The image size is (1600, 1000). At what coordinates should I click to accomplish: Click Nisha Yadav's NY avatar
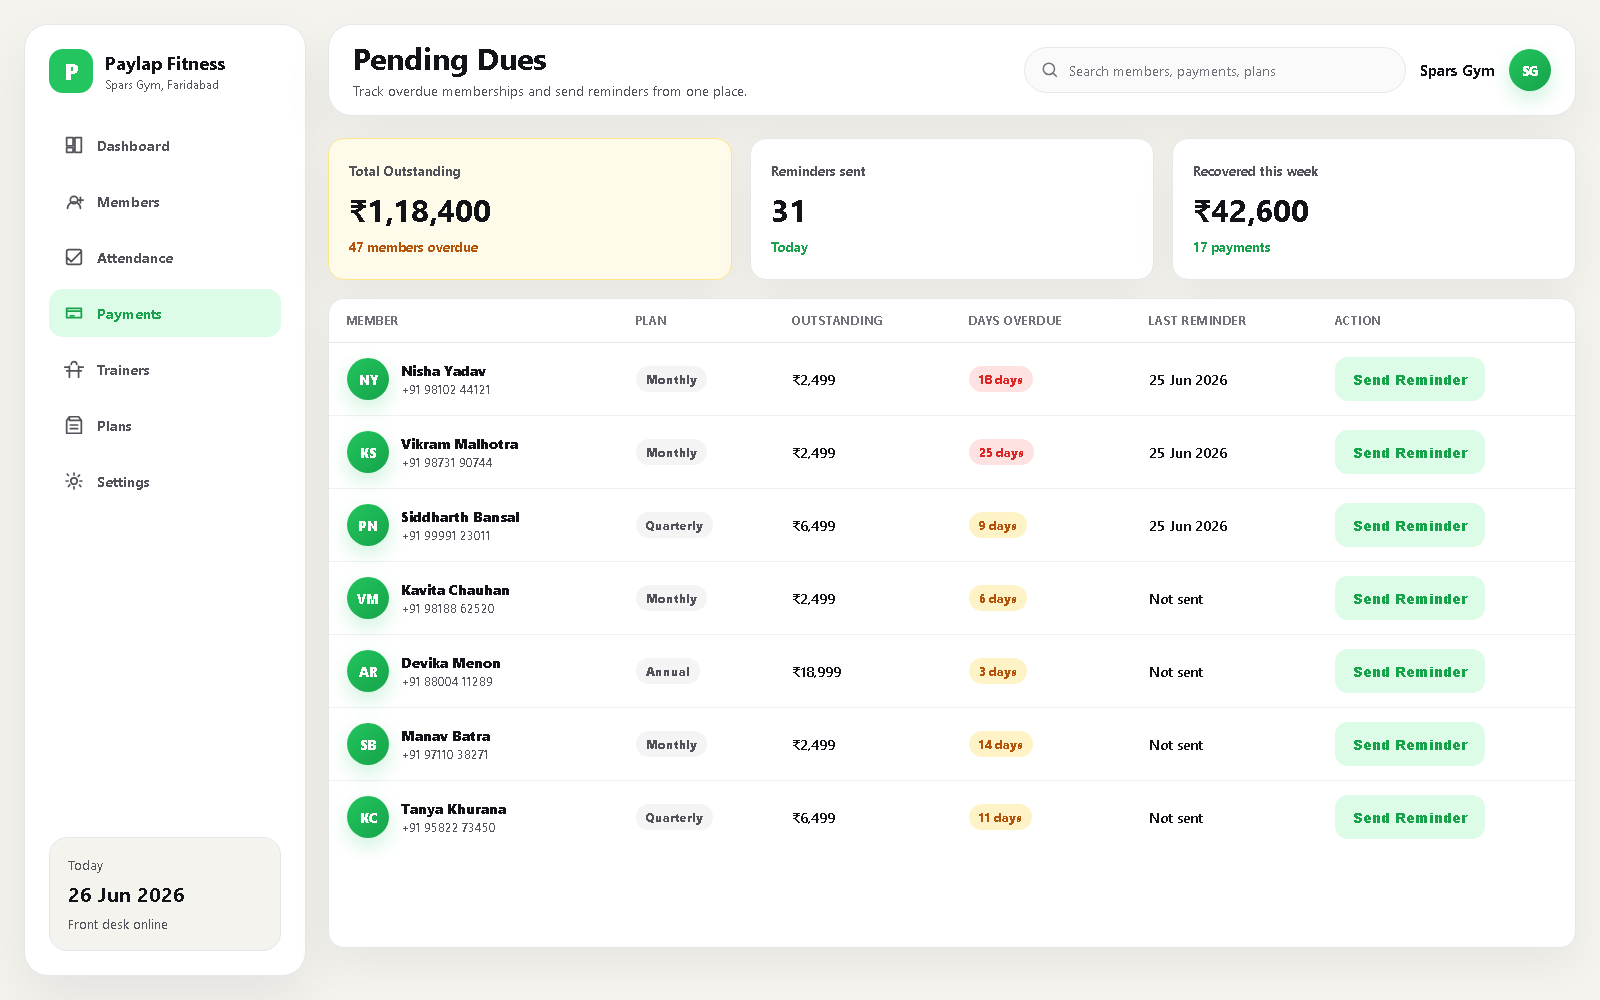(368, 379)
